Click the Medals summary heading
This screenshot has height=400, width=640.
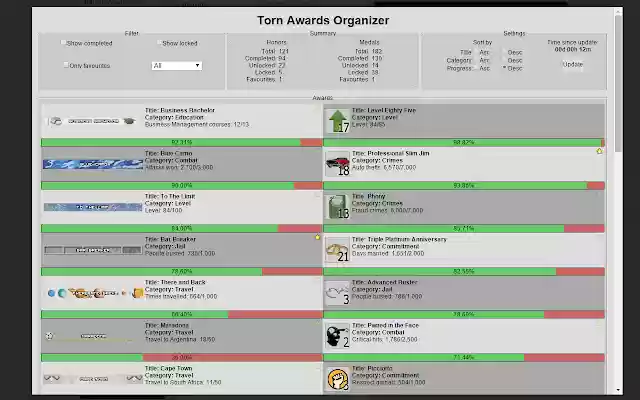tap(369, 42)
